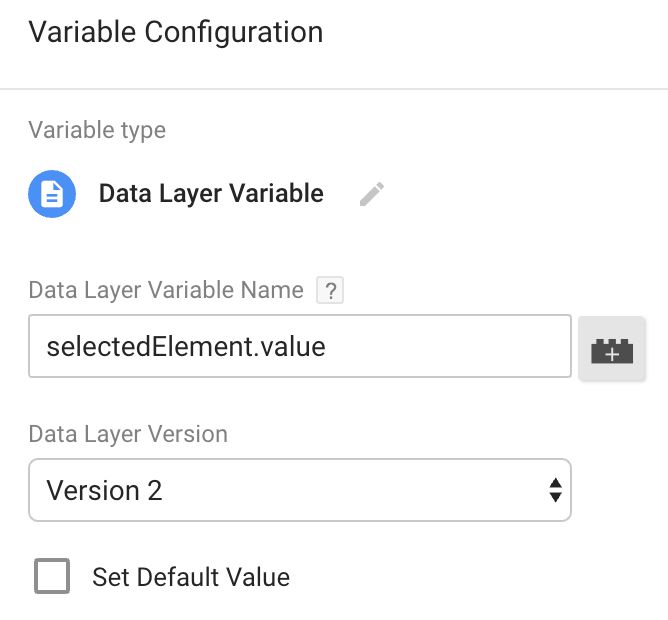Click the bold Data Layer Variable type name

[211, 193]
